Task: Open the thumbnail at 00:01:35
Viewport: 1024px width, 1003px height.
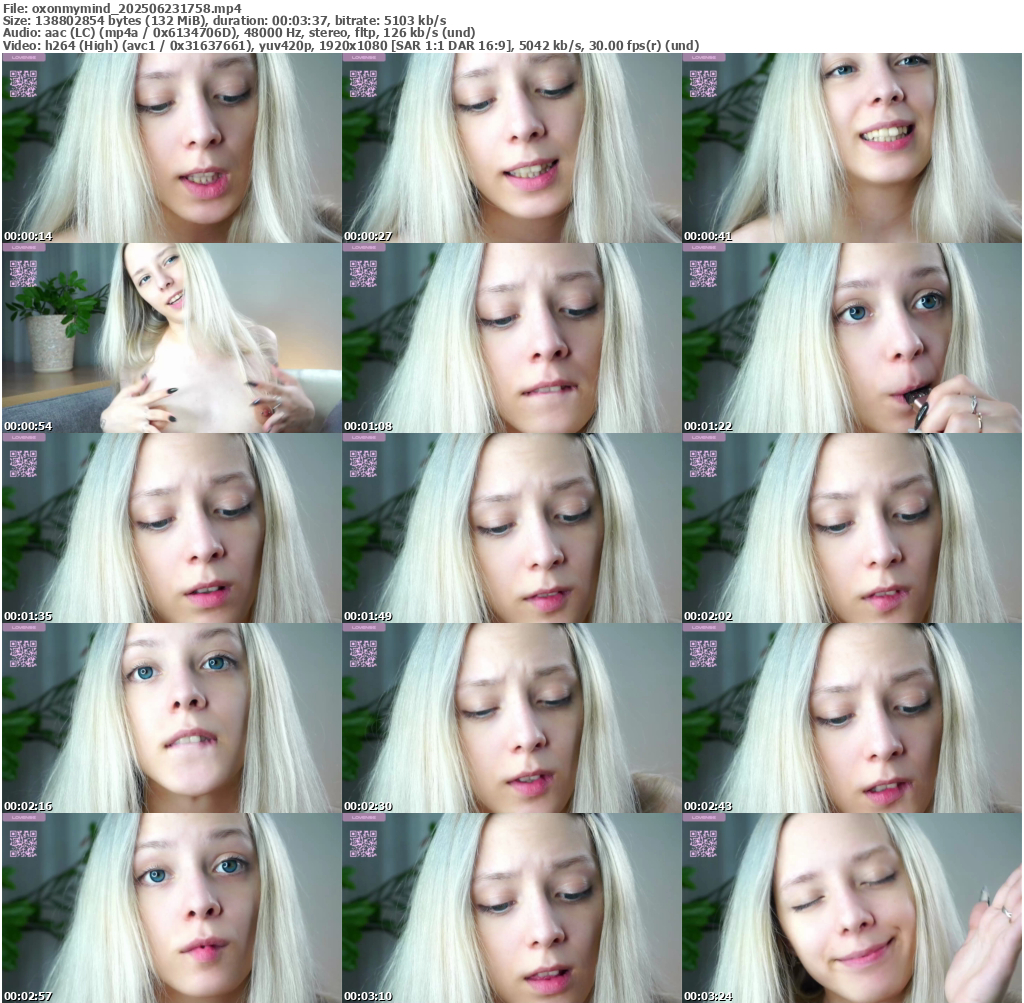Action: point(171,527)
